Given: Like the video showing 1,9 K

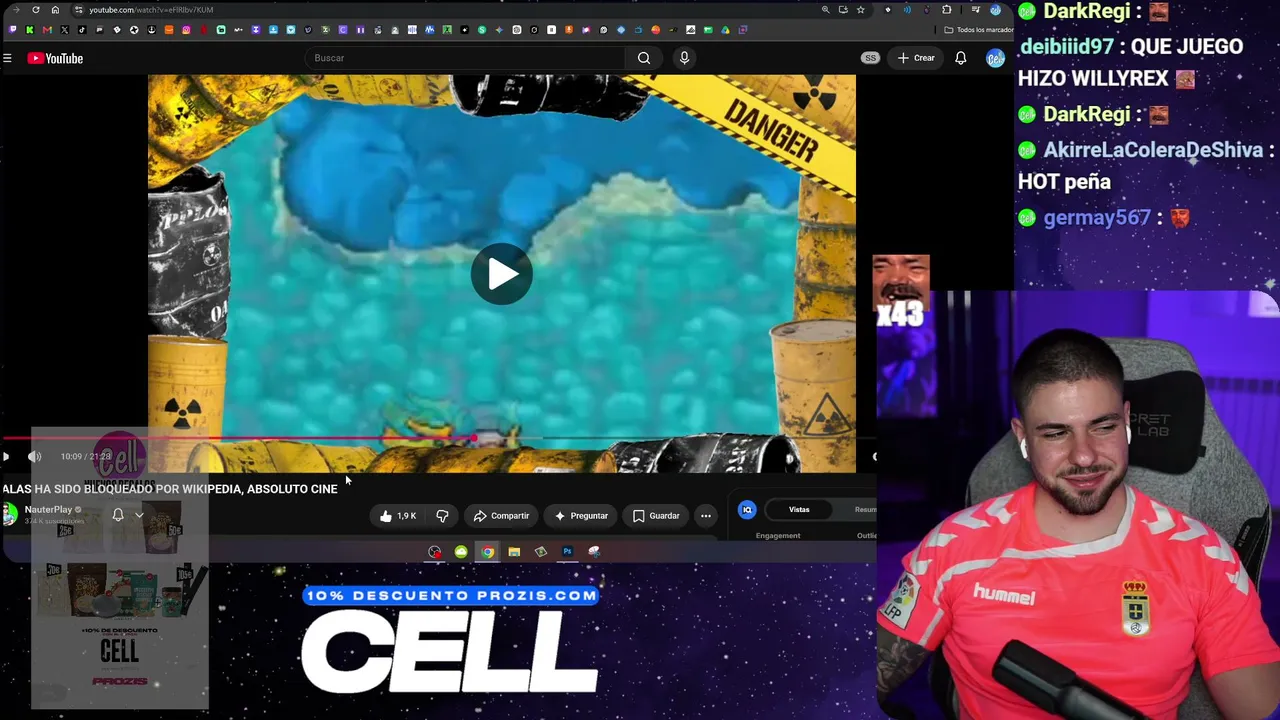Looking at the screenshot, I should point(397,516).
